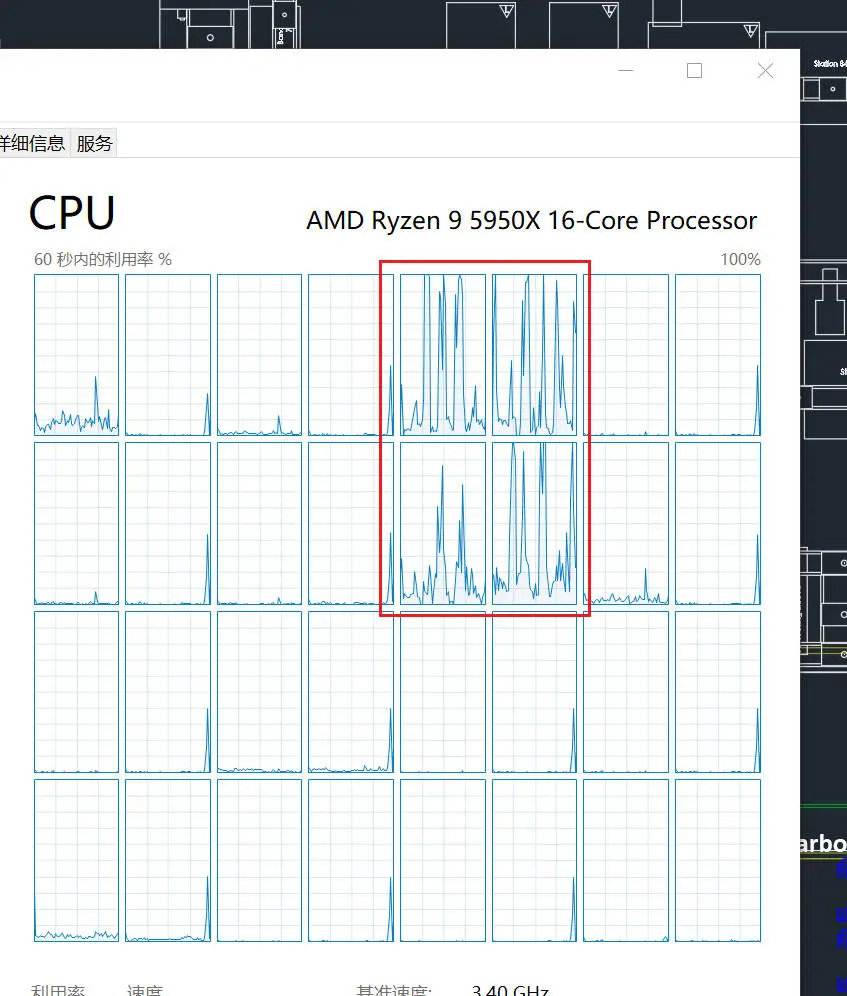This screenshot has height=996, width=847.
Task: Select the seventh core graph in the second row
Action: (x=626, y=523)
